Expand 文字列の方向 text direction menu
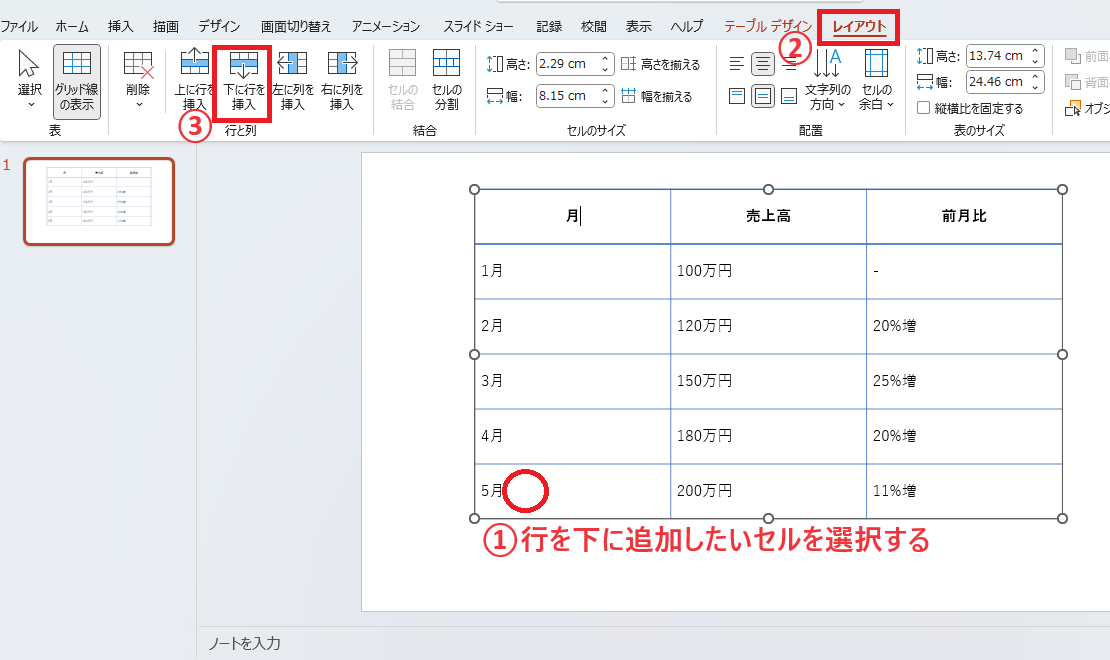Screen dimensions: 1110x660 827,80
